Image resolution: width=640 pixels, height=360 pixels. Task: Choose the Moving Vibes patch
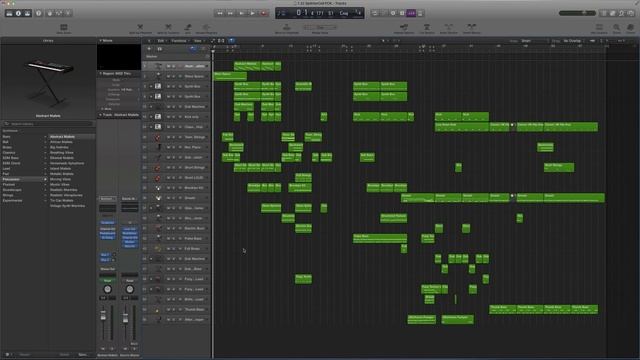coord(60,179)
